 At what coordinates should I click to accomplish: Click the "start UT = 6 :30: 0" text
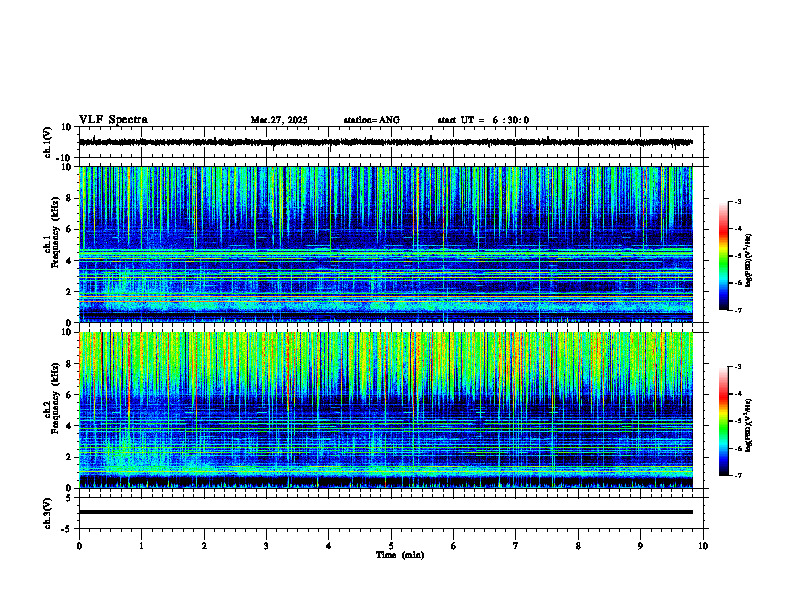(x=483, y=120)
